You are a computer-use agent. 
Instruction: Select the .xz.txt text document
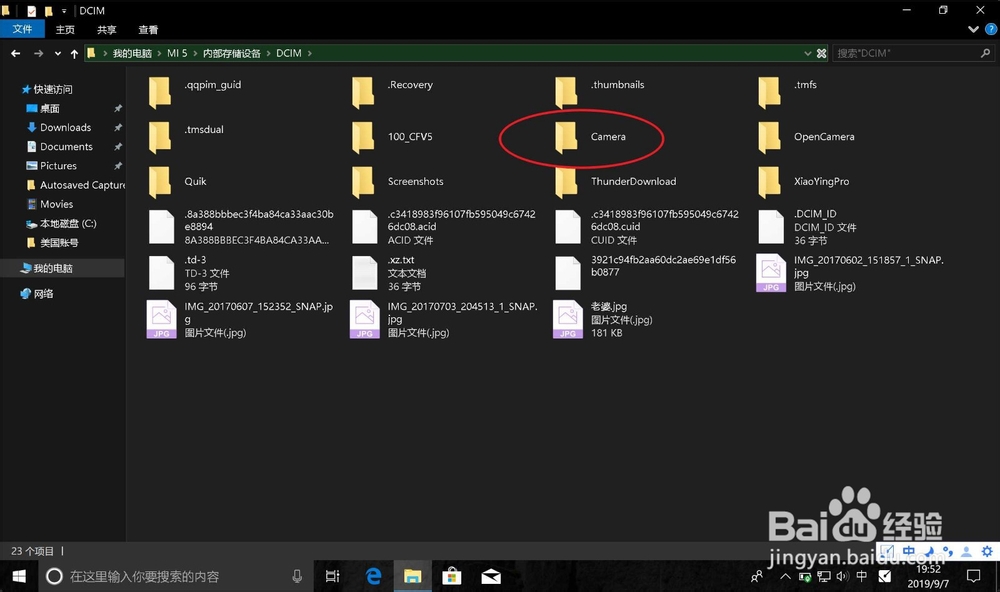click(x=388, y=273)
